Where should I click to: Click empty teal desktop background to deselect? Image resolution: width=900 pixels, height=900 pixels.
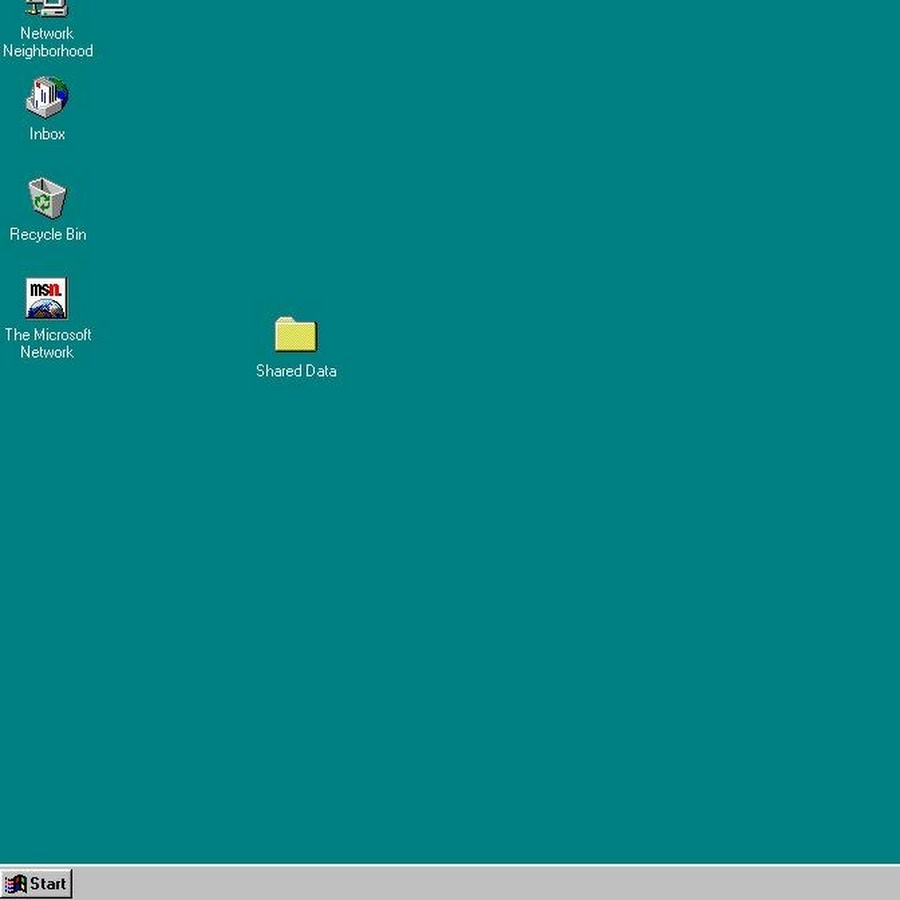click(x=600, y=500)
